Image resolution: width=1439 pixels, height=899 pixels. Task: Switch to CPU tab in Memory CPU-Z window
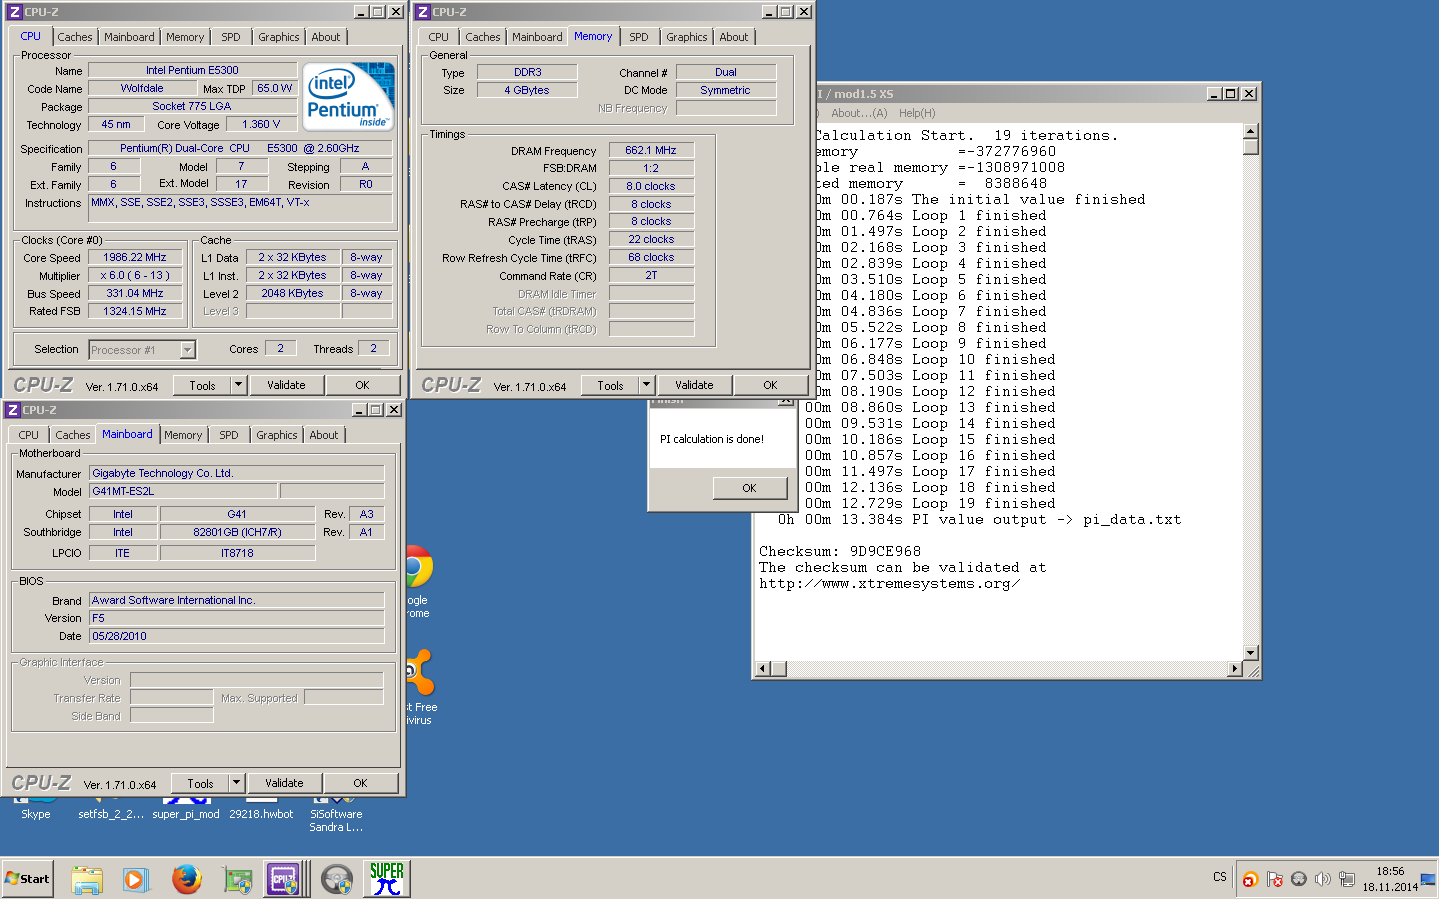pyautogui.click(x=439, y=37)
